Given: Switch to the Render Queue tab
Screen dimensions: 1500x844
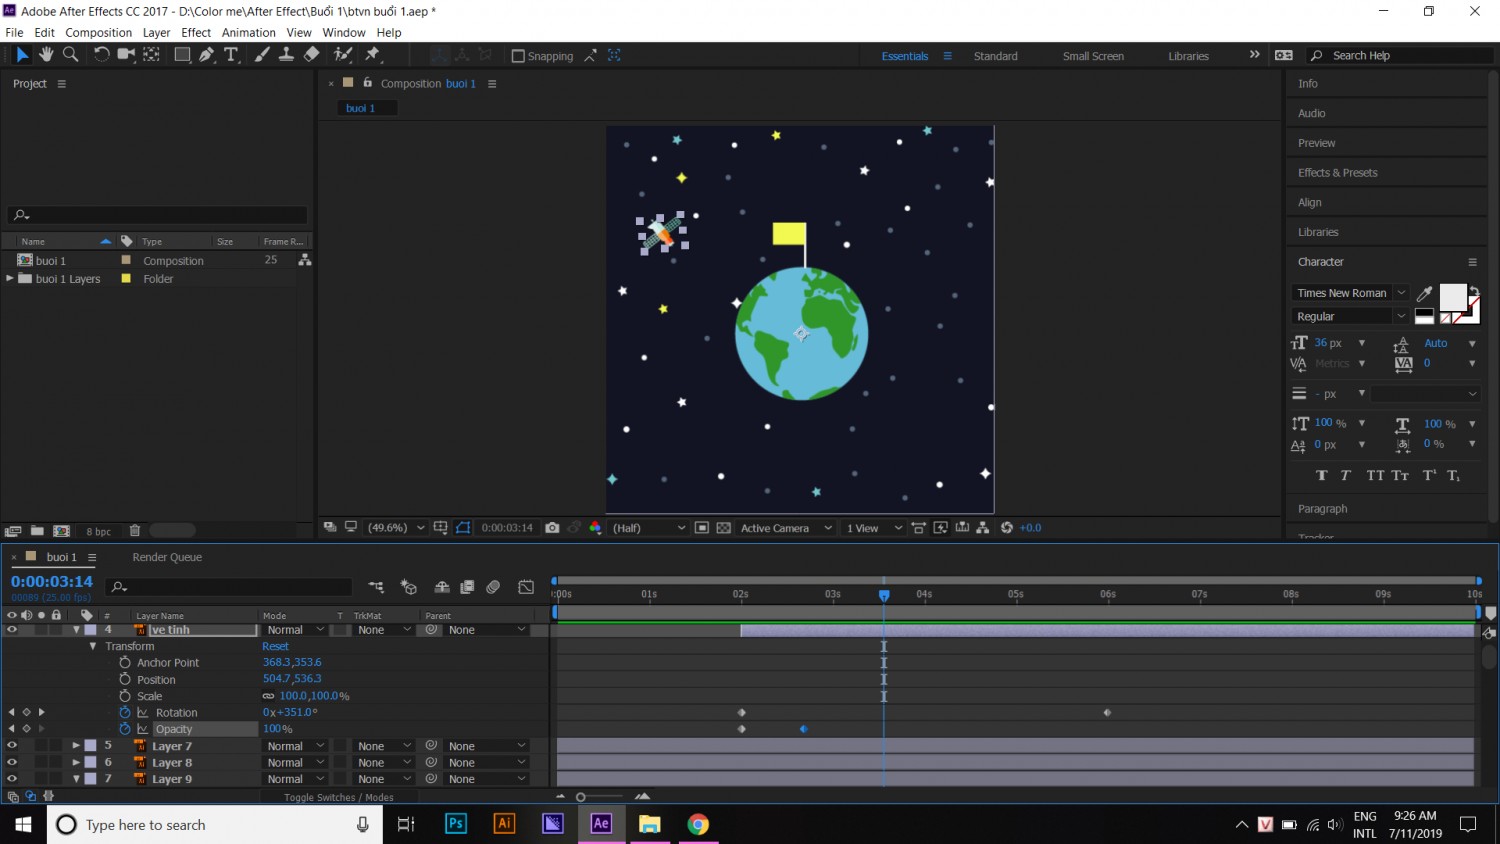Looking at the screenshot, I should coord(167,557).
